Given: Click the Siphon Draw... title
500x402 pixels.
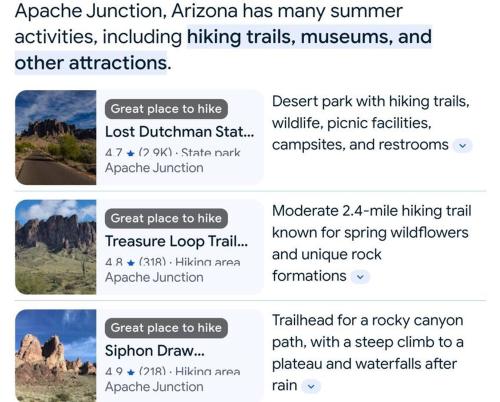Looking at the screenshot, I should tap(155, 351).
